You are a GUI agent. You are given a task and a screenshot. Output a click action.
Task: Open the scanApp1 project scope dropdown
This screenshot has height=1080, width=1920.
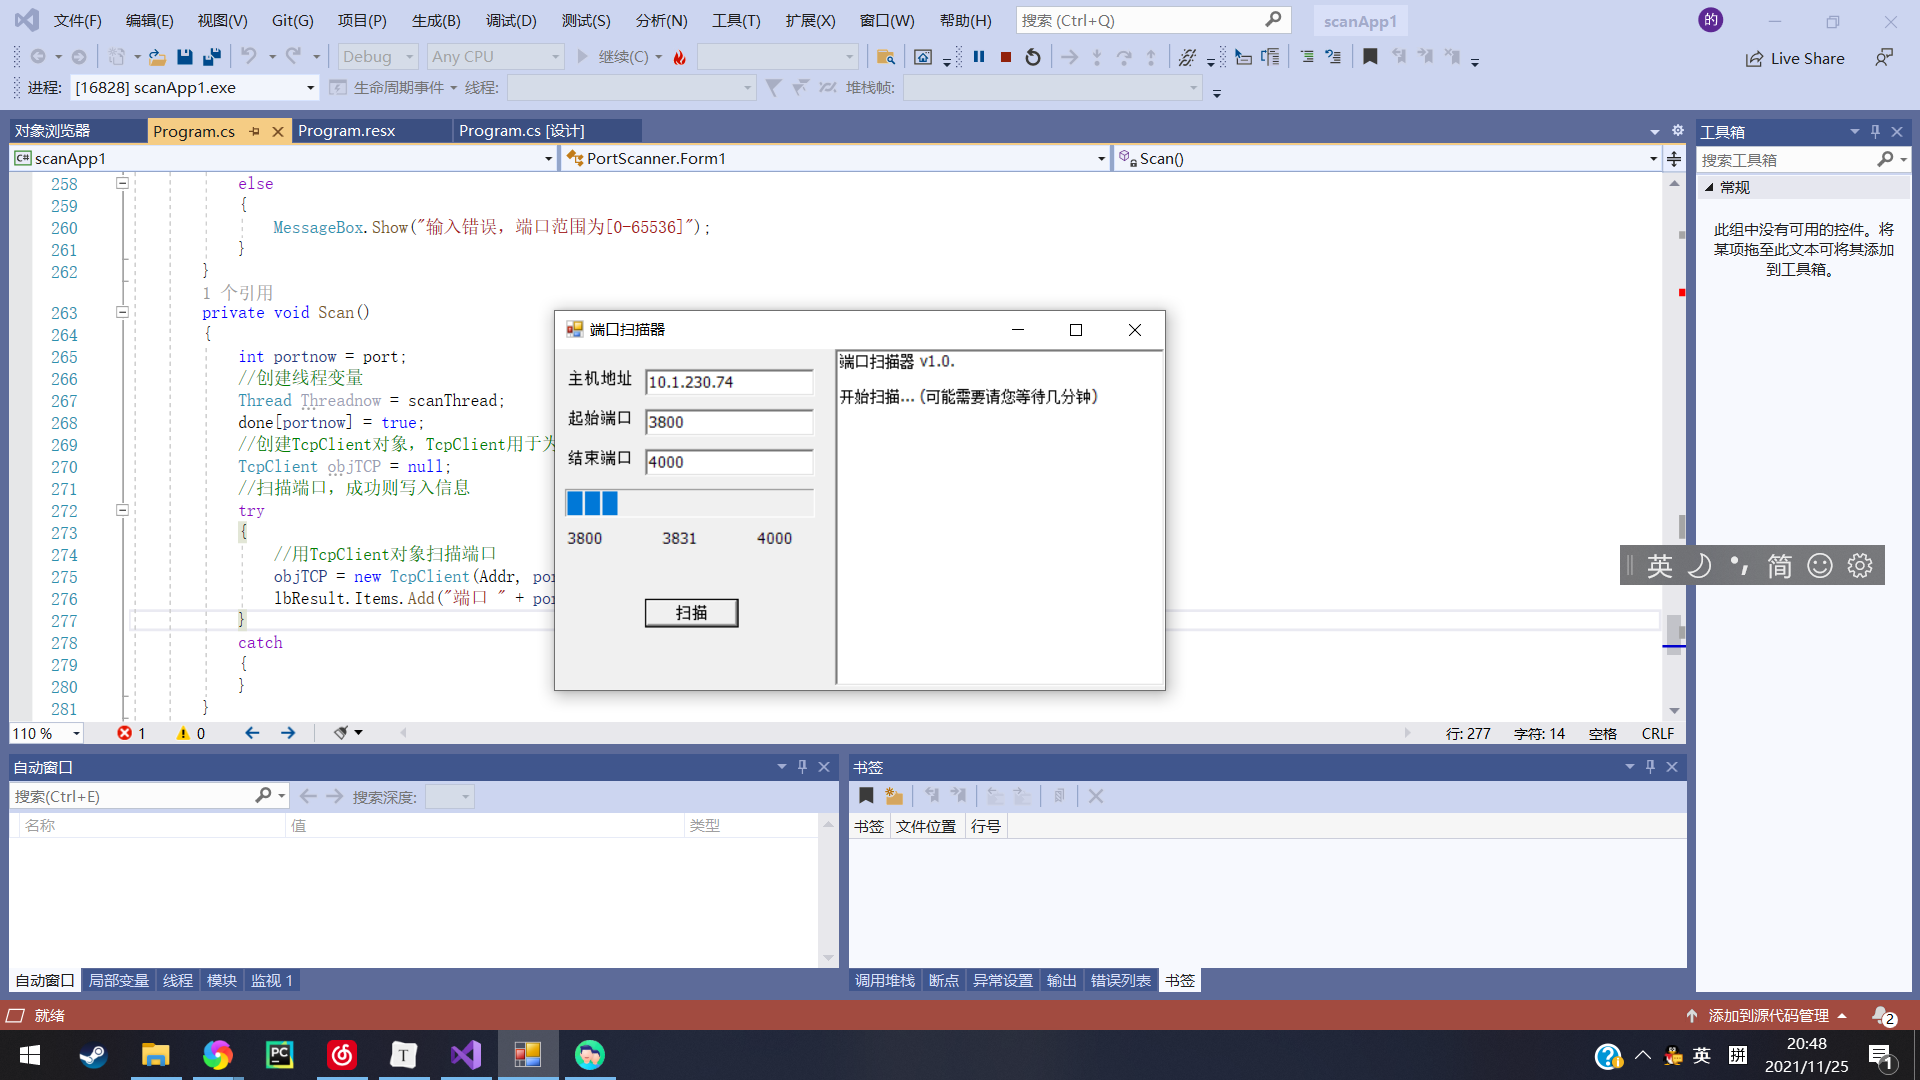pos(548,158)
